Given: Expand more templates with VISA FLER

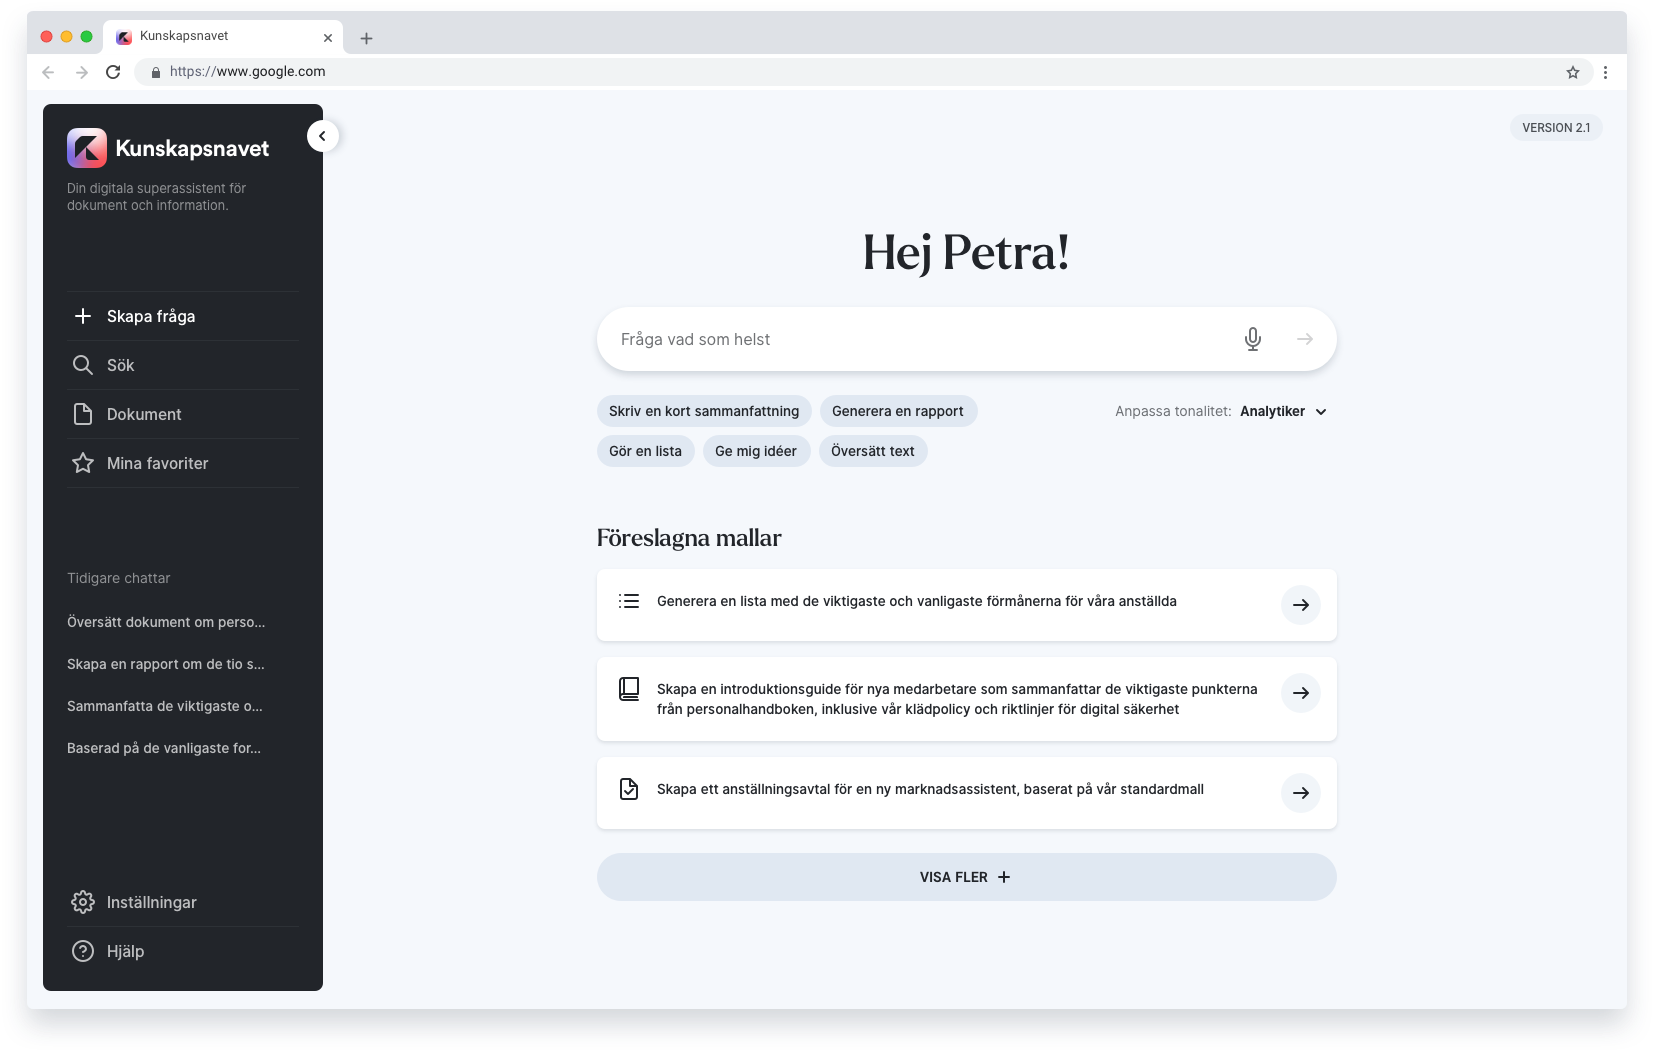Looking at the screenshot, I should 966,877.
